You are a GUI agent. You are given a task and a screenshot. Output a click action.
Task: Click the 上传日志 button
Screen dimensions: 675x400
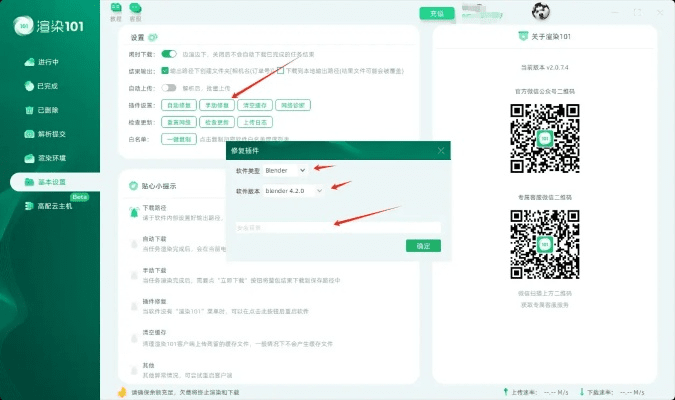(255, 122)
